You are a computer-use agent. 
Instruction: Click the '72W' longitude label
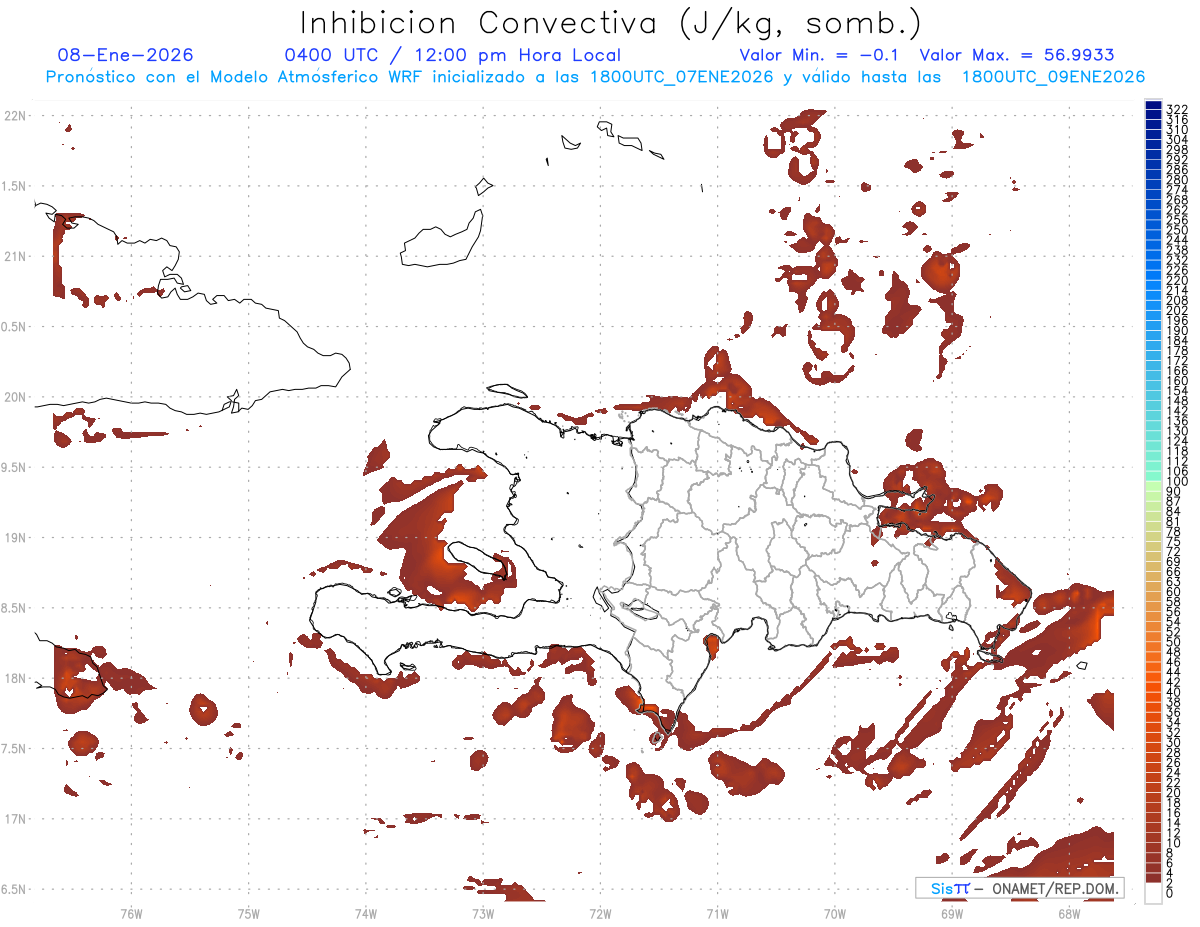click(601, 913)
